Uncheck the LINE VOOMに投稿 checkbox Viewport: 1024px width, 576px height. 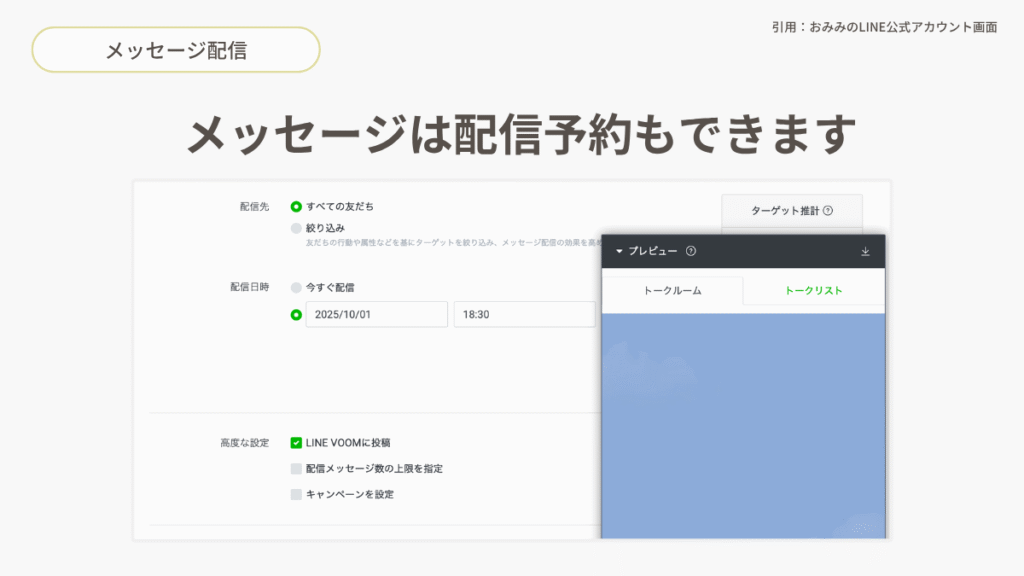click(x=296, y=442)
